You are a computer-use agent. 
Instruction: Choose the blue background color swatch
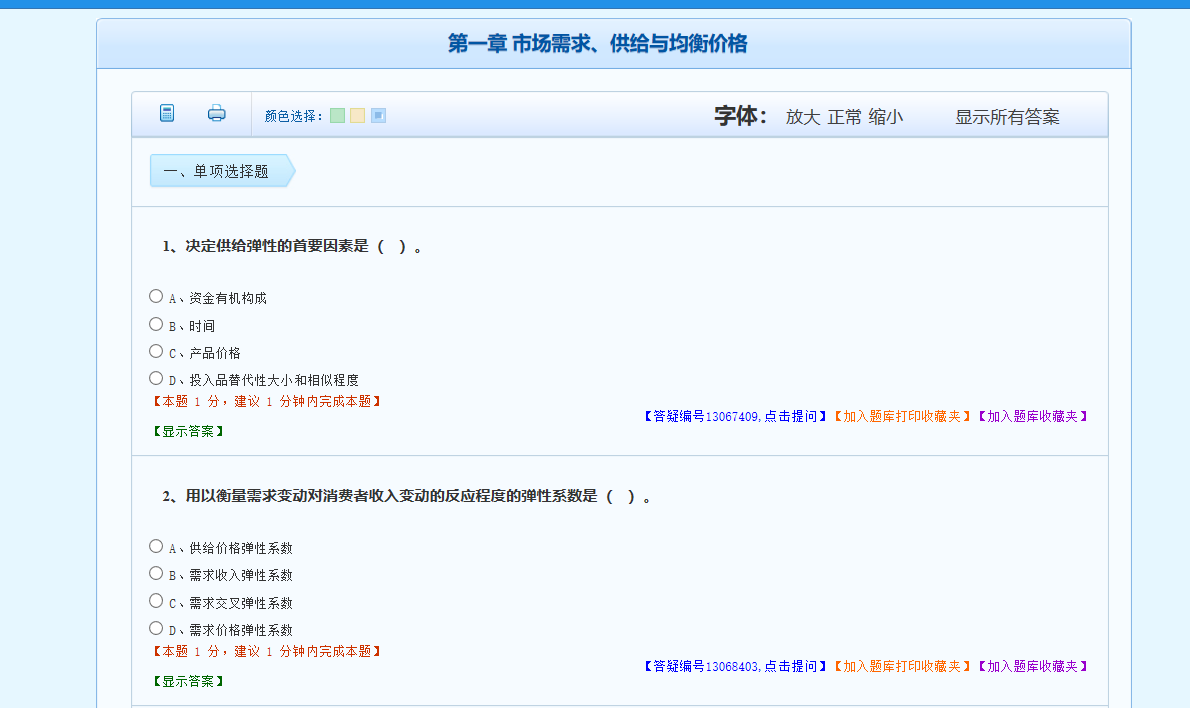[x=378, y=116]
